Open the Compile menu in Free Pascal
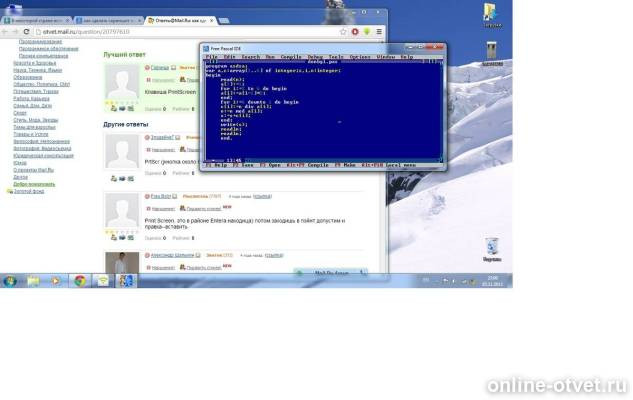 (291, 57)
